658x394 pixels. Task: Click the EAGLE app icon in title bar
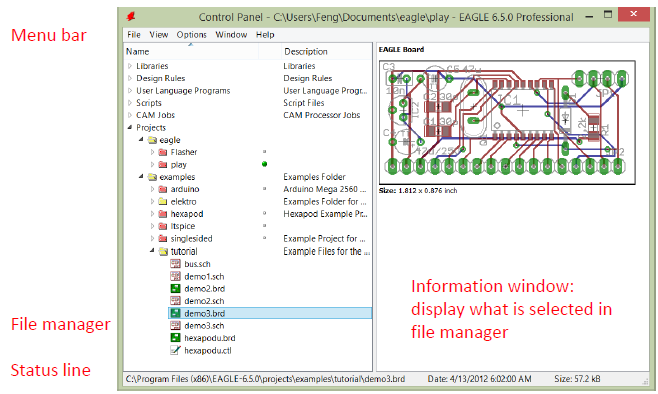point(131,16)
